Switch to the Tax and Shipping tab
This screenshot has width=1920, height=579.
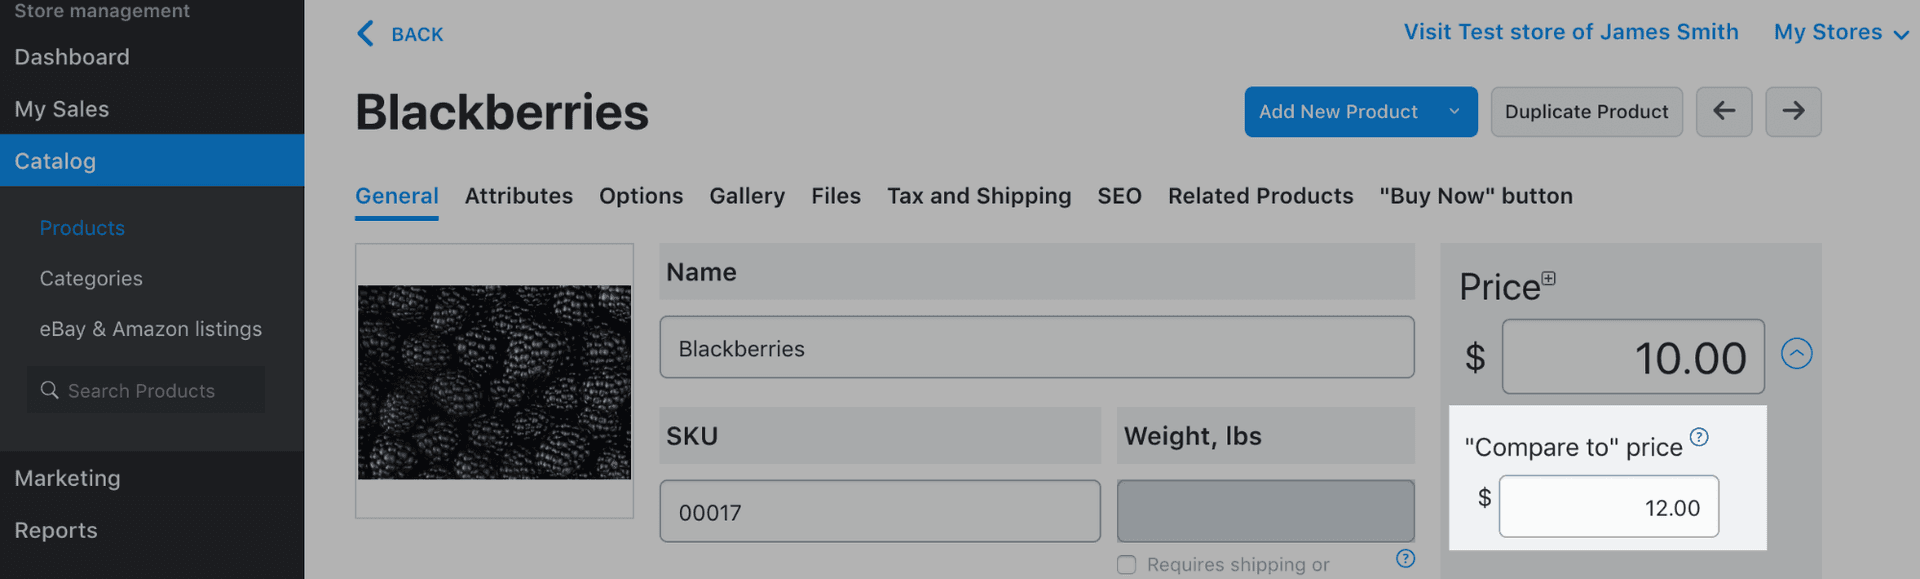tap(978, 196)
